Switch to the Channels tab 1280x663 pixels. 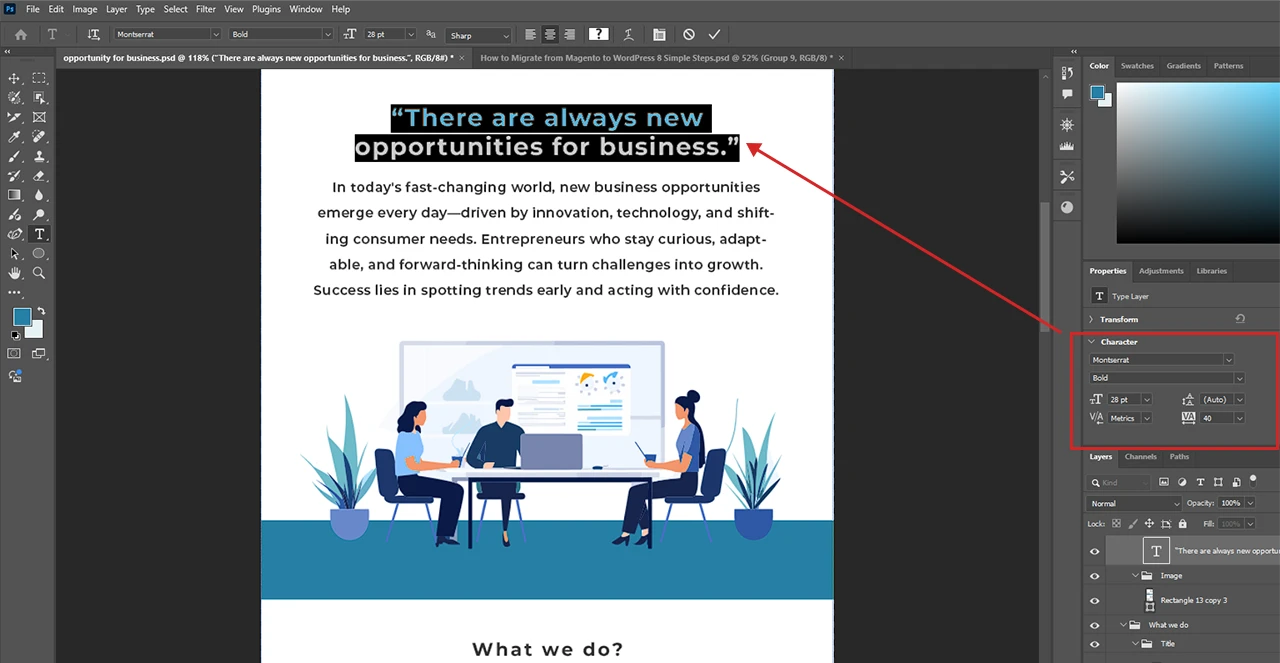tap(1140, 456)
